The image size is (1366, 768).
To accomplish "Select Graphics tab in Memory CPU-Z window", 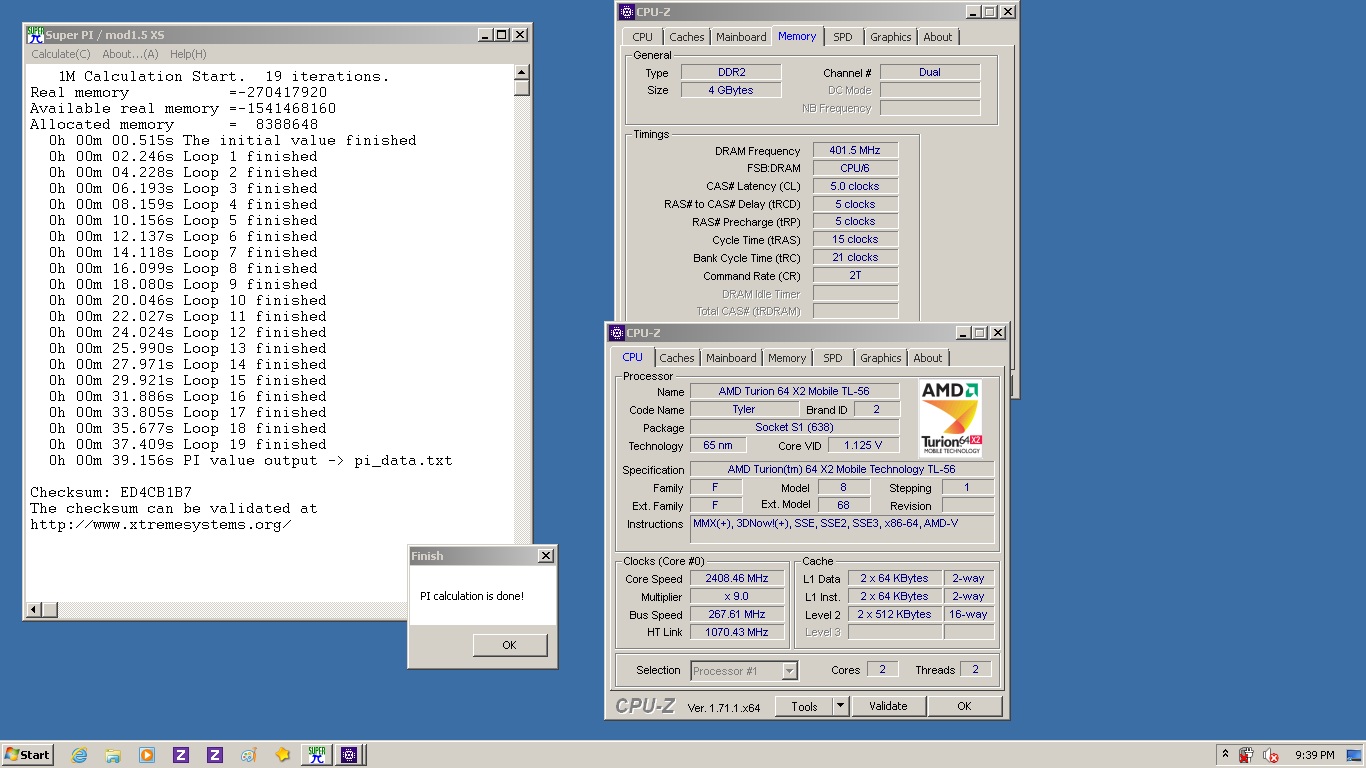I will [890, 37].
